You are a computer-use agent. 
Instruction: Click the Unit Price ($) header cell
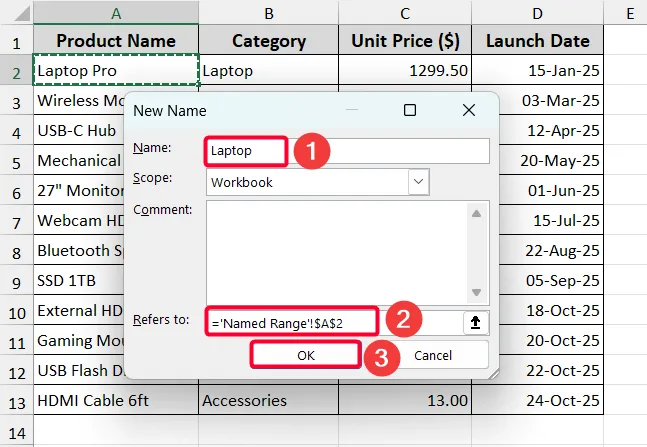(405, 40)
